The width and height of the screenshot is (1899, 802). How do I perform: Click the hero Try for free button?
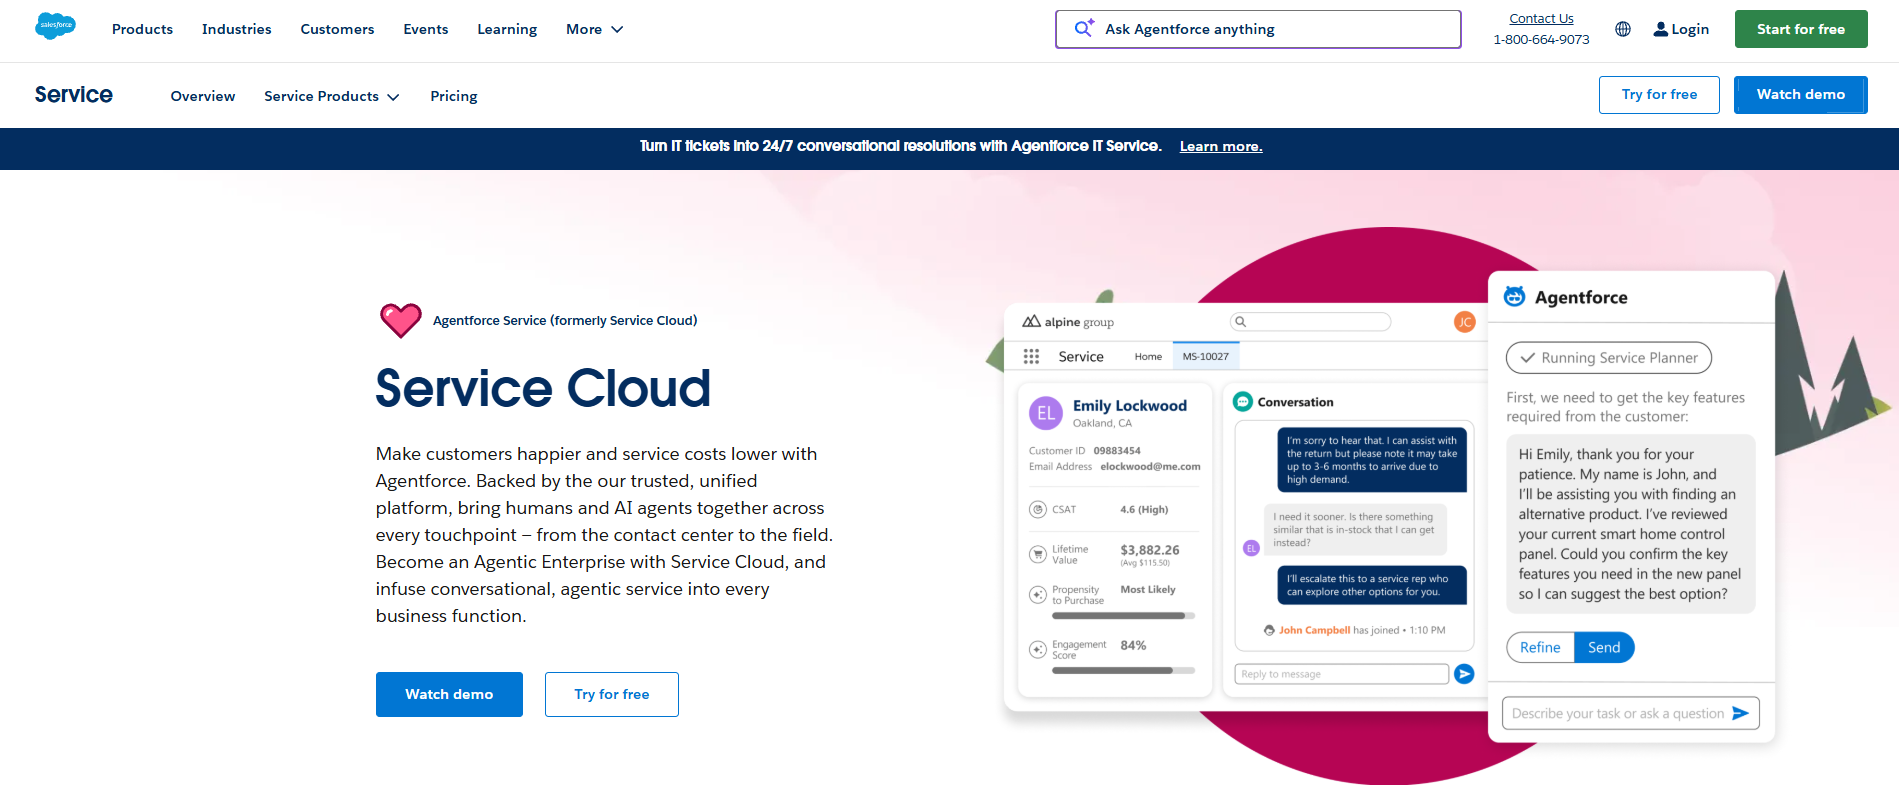click(x=612, y=694)
